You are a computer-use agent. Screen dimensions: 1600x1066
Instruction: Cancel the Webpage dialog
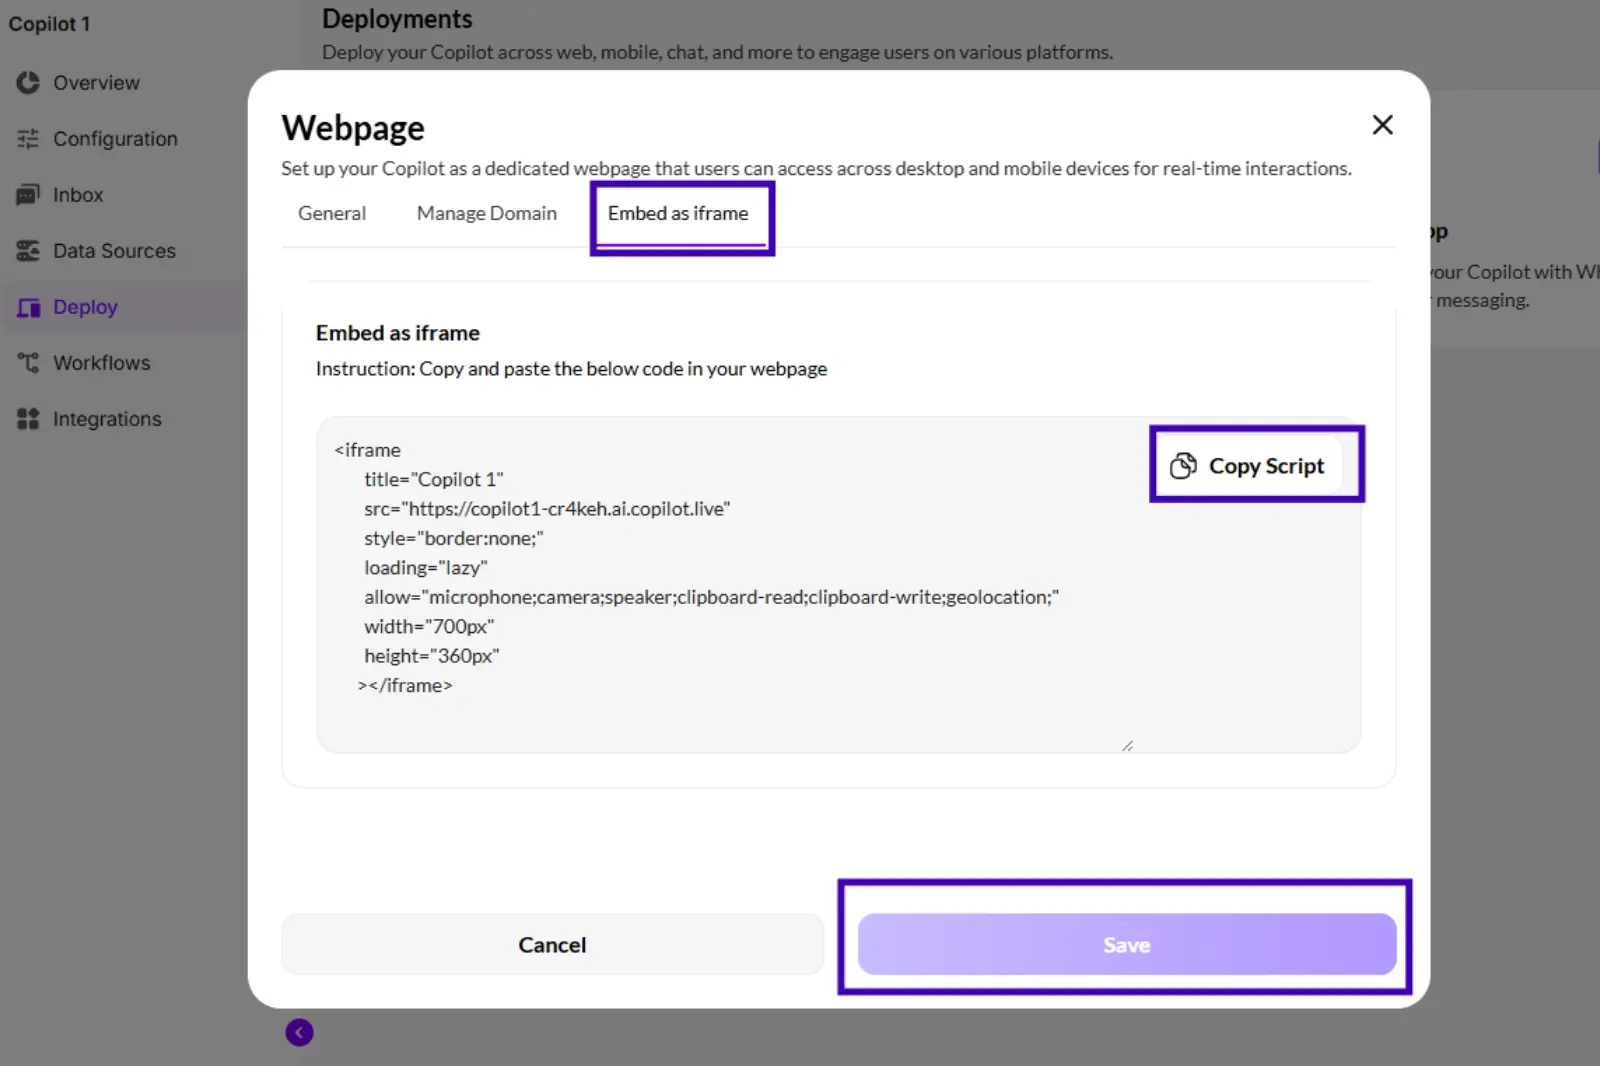pyautogui.click(x=552, y=943)
